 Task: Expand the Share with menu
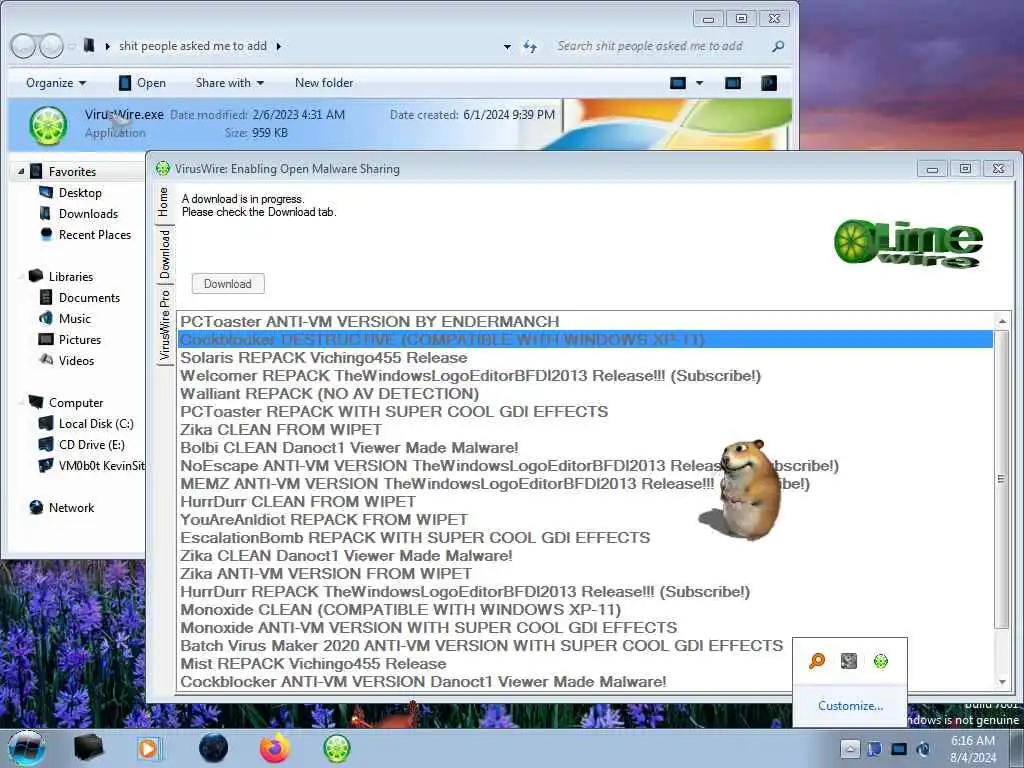pyautogui.click(x=230, y=83)
